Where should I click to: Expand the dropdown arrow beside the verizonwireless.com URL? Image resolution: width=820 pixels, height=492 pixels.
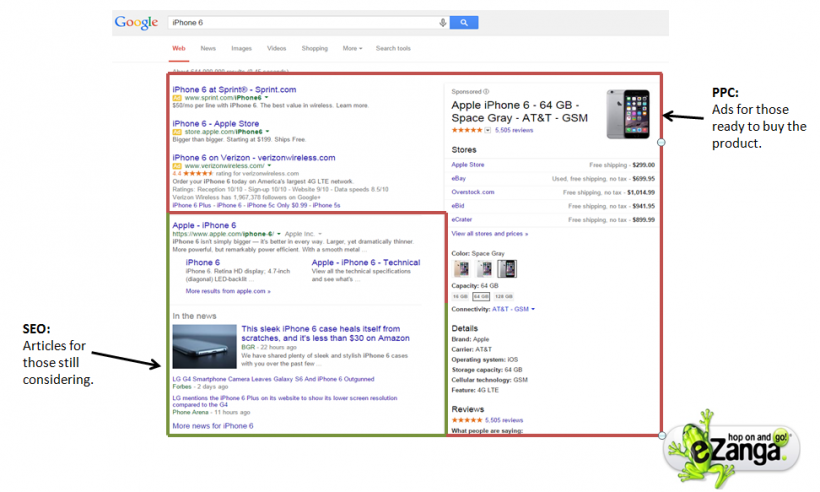(269, 165)
